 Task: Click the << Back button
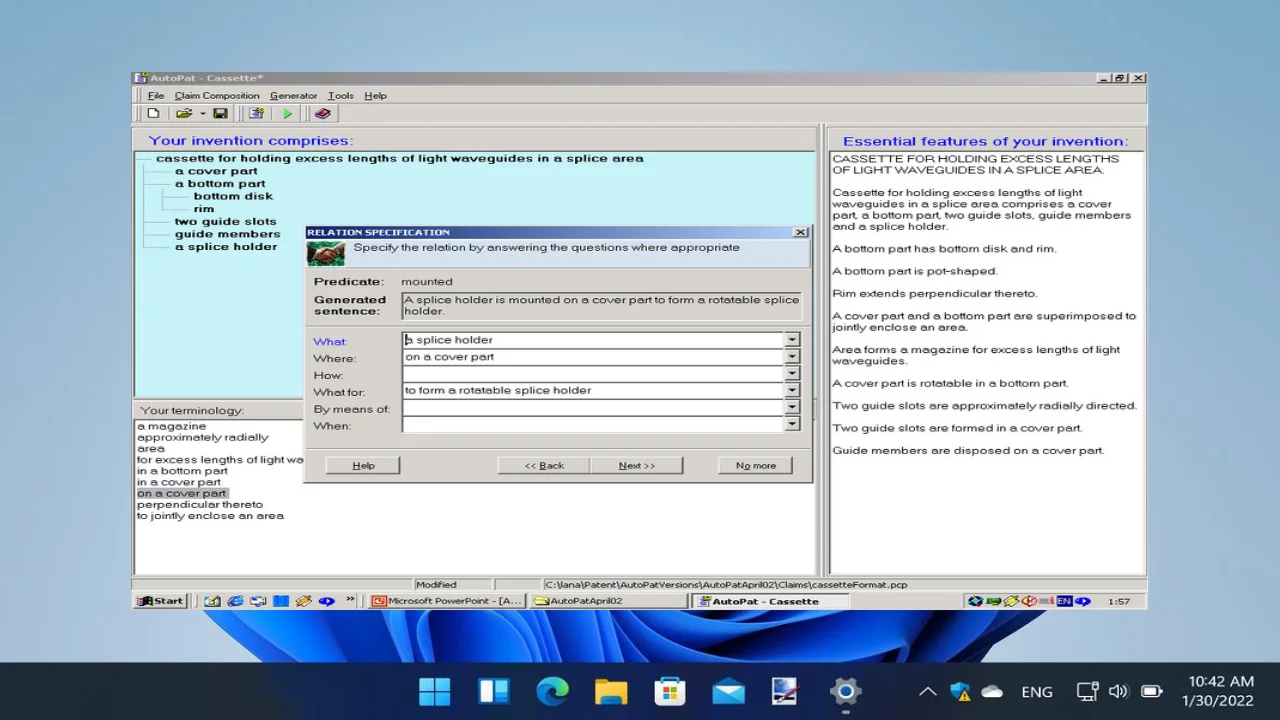[544, 465]
